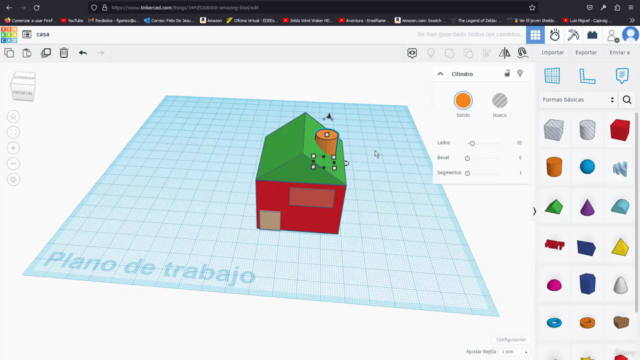Undo the last action
The image size is (640, 360).
tap(83, 53)
